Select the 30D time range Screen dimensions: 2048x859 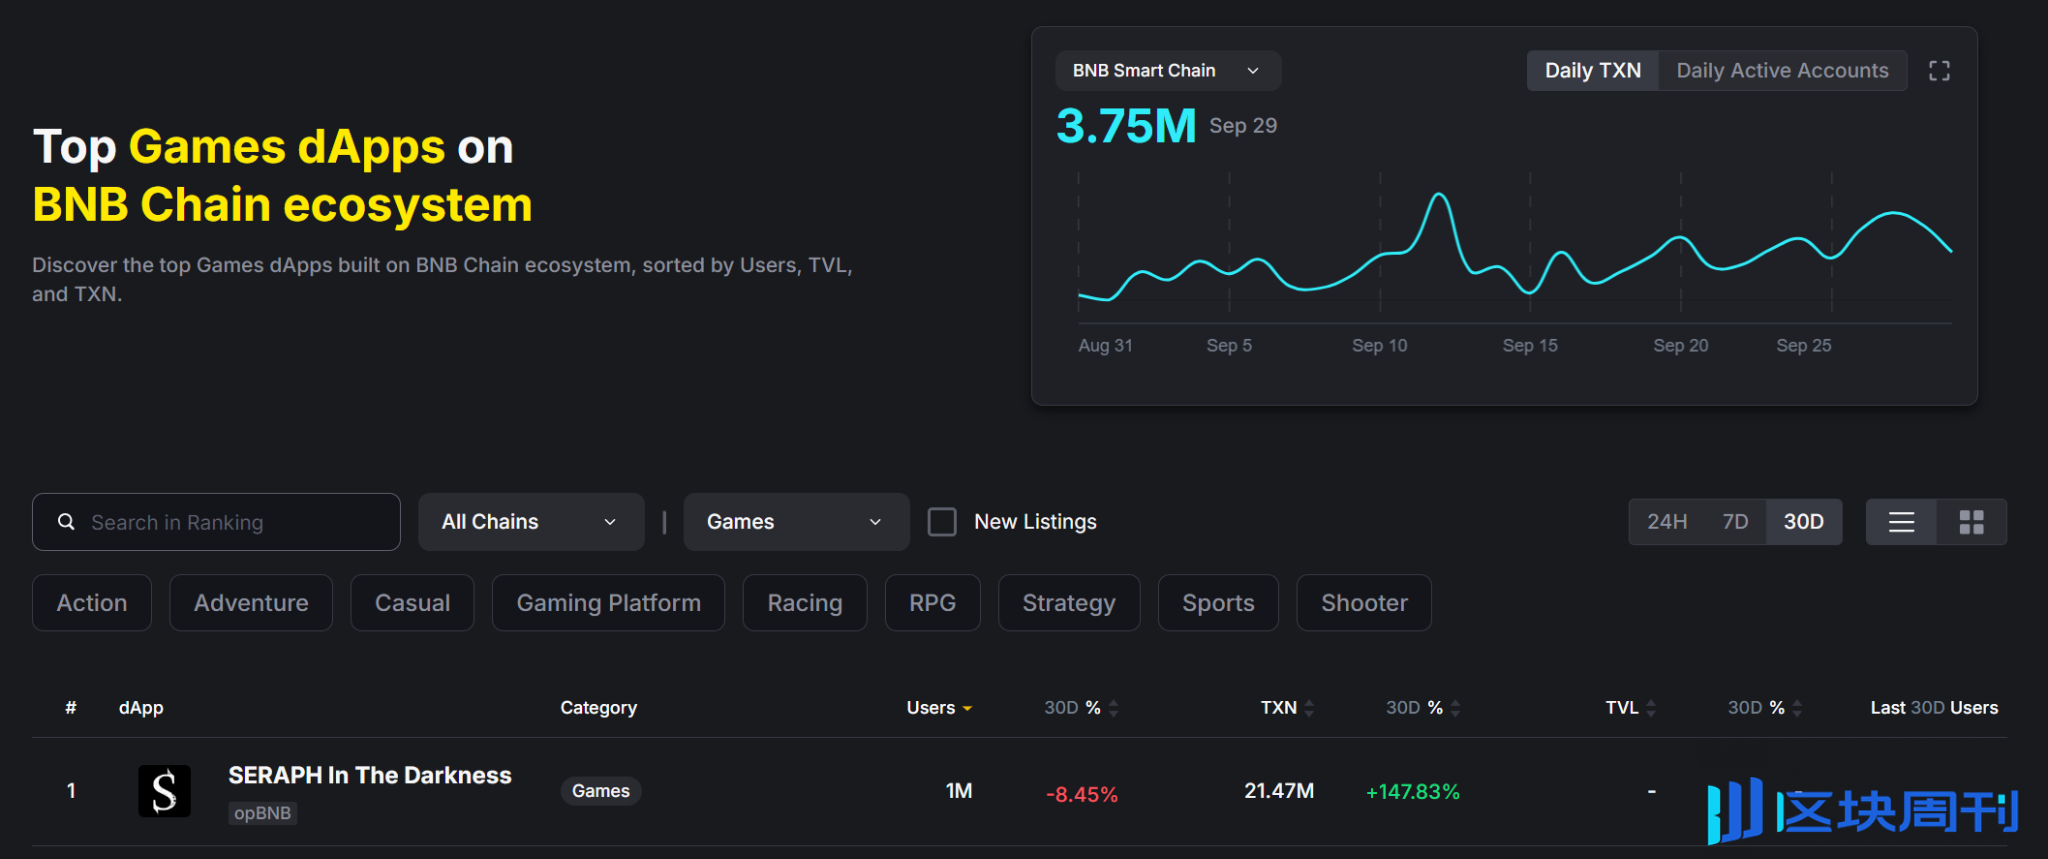coord(1804,522)
